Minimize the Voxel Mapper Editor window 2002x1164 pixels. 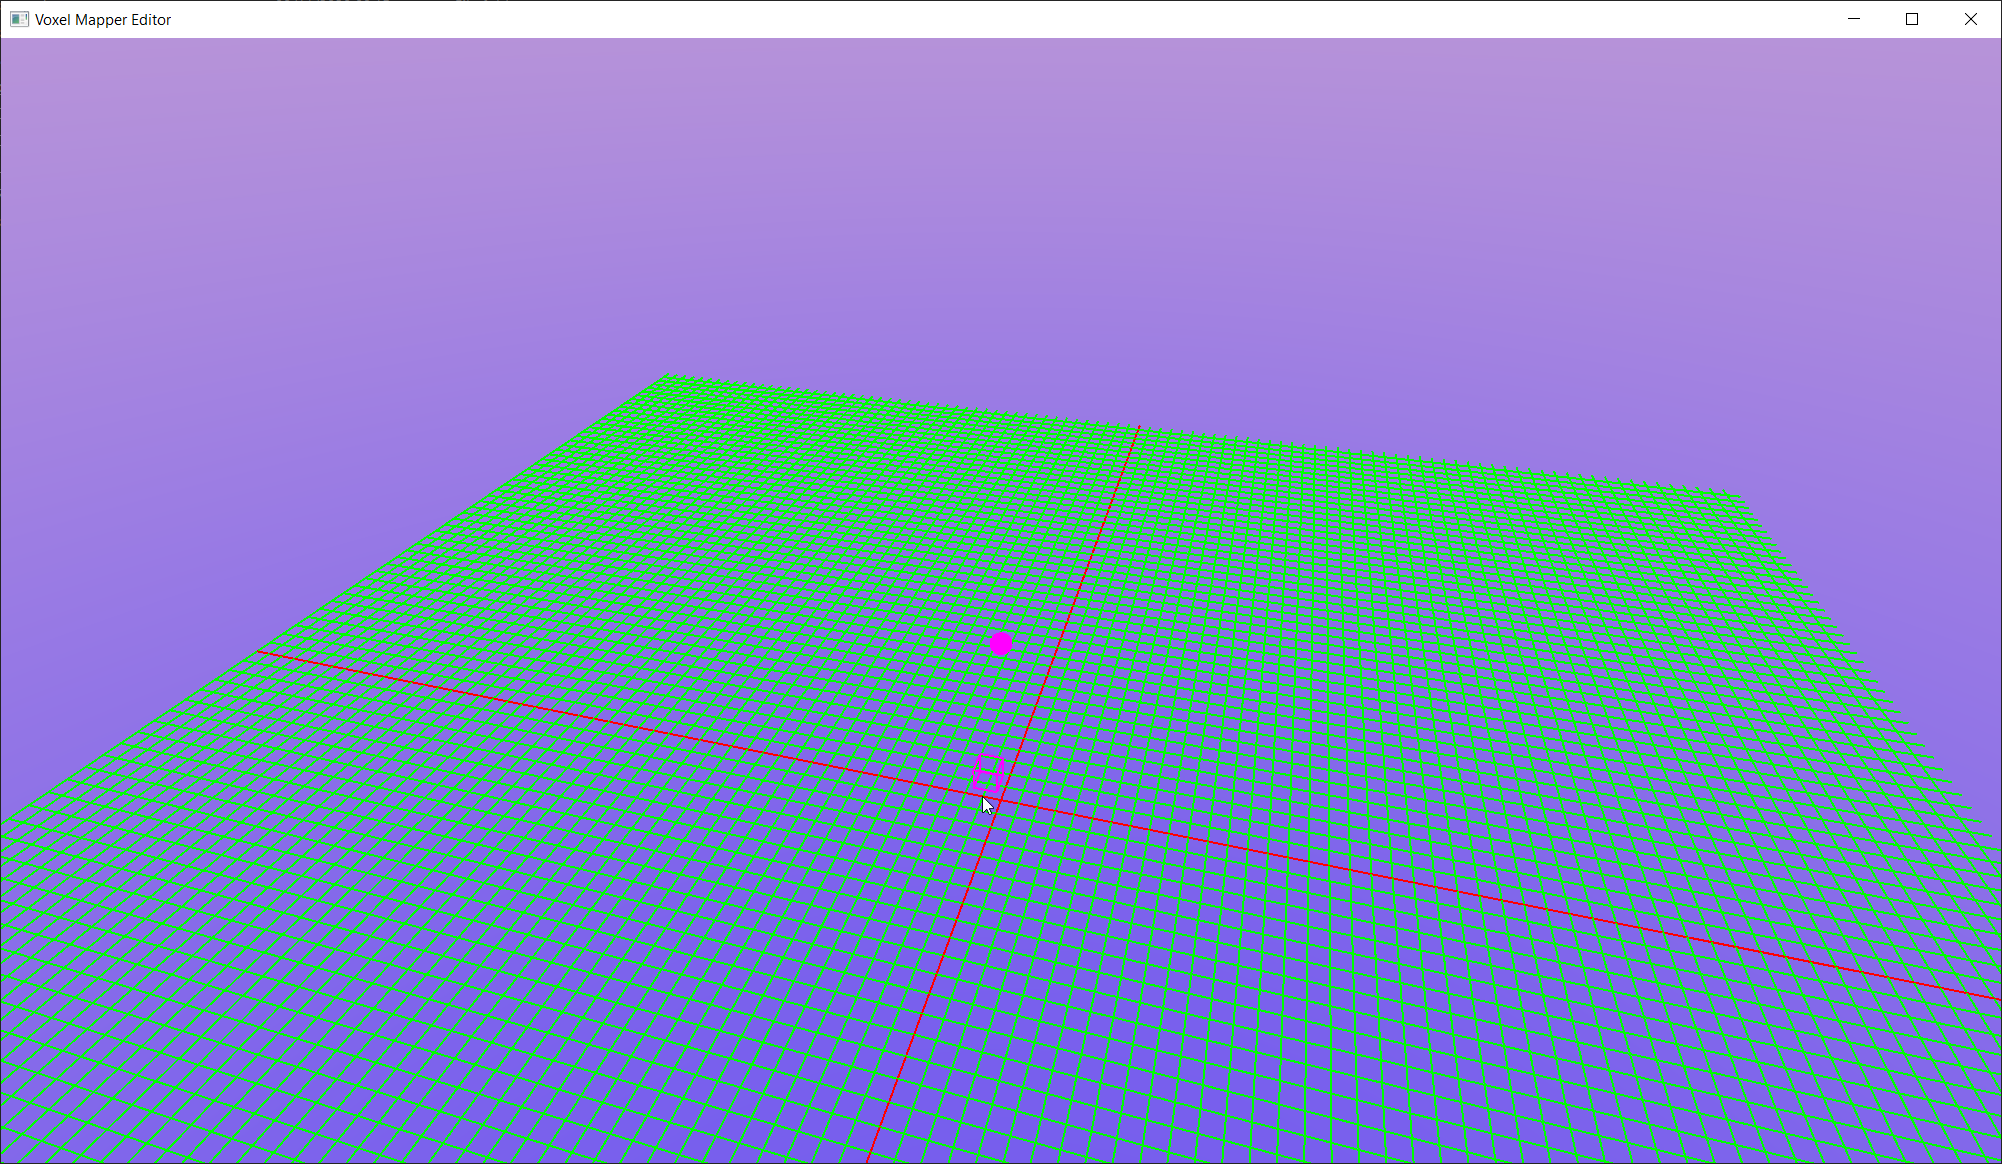pyautogui.click(x=1854, y=19)
